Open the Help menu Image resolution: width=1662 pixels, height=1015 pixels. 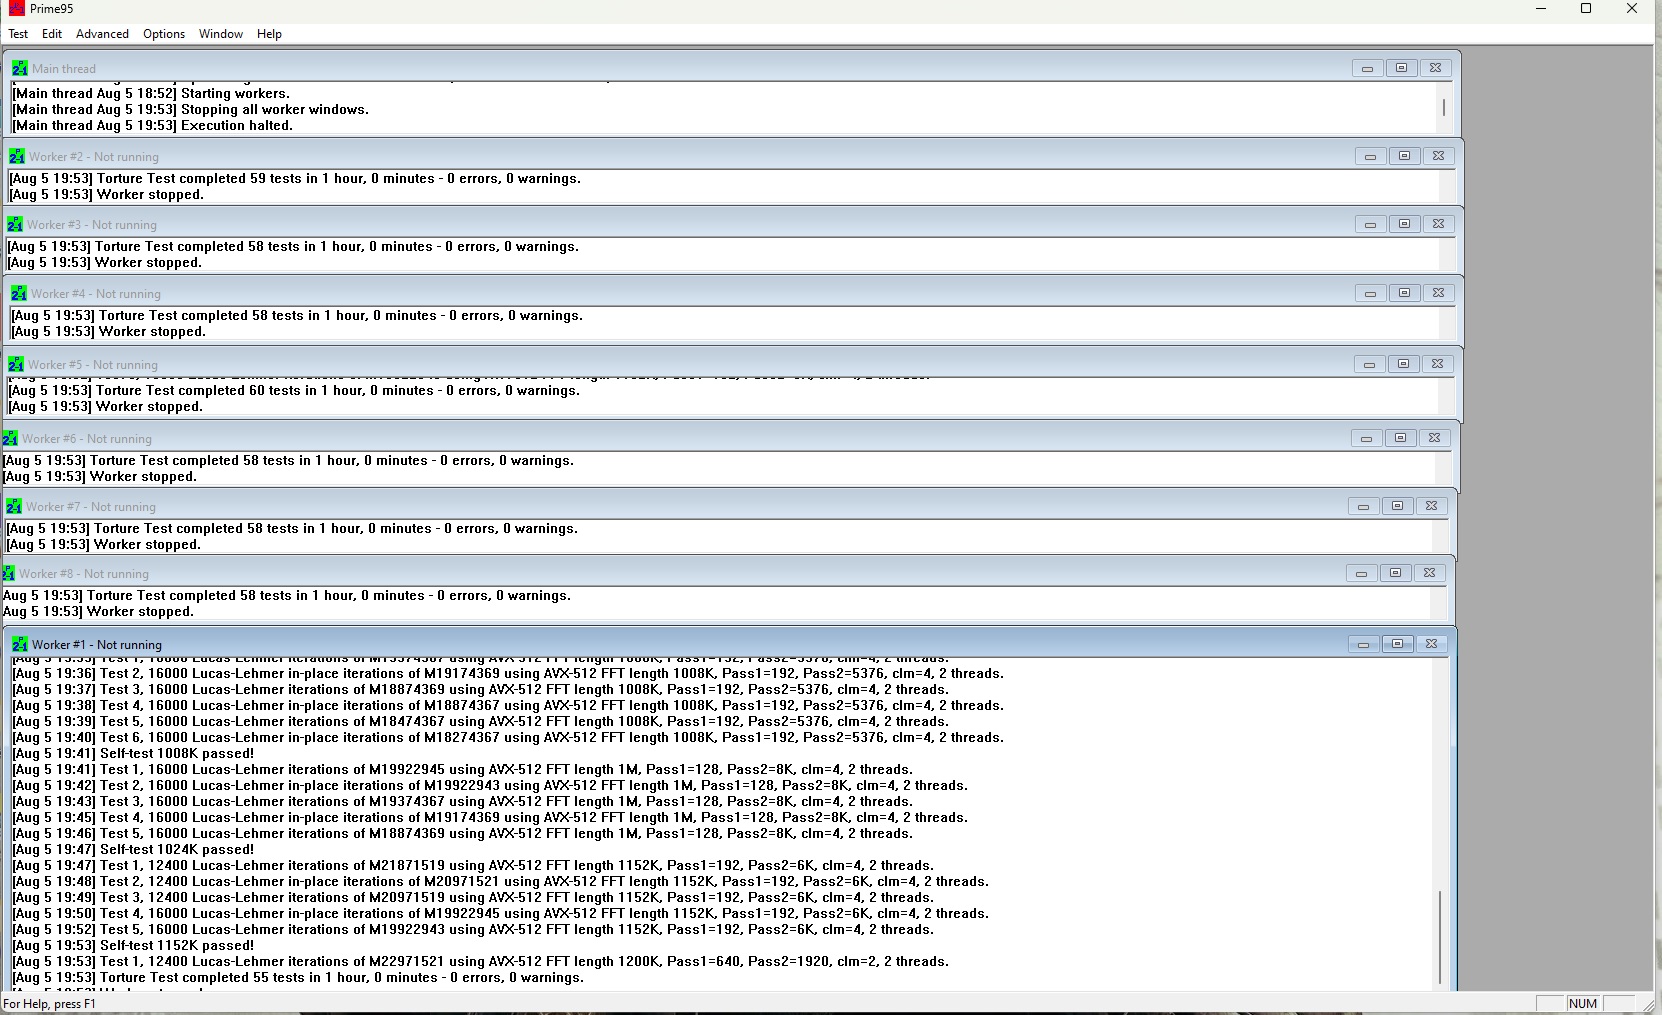[x=269, y=34]
